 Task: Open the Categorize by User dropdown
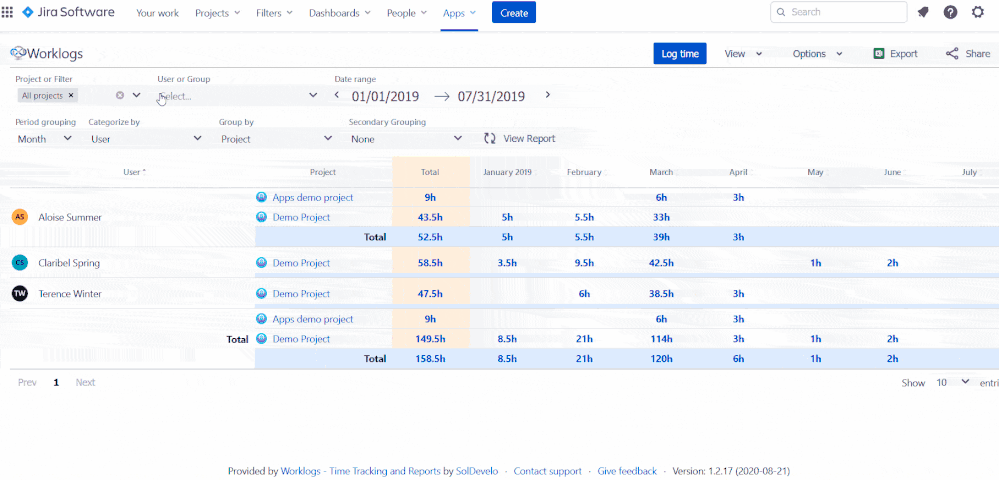(x=145, y=139)
